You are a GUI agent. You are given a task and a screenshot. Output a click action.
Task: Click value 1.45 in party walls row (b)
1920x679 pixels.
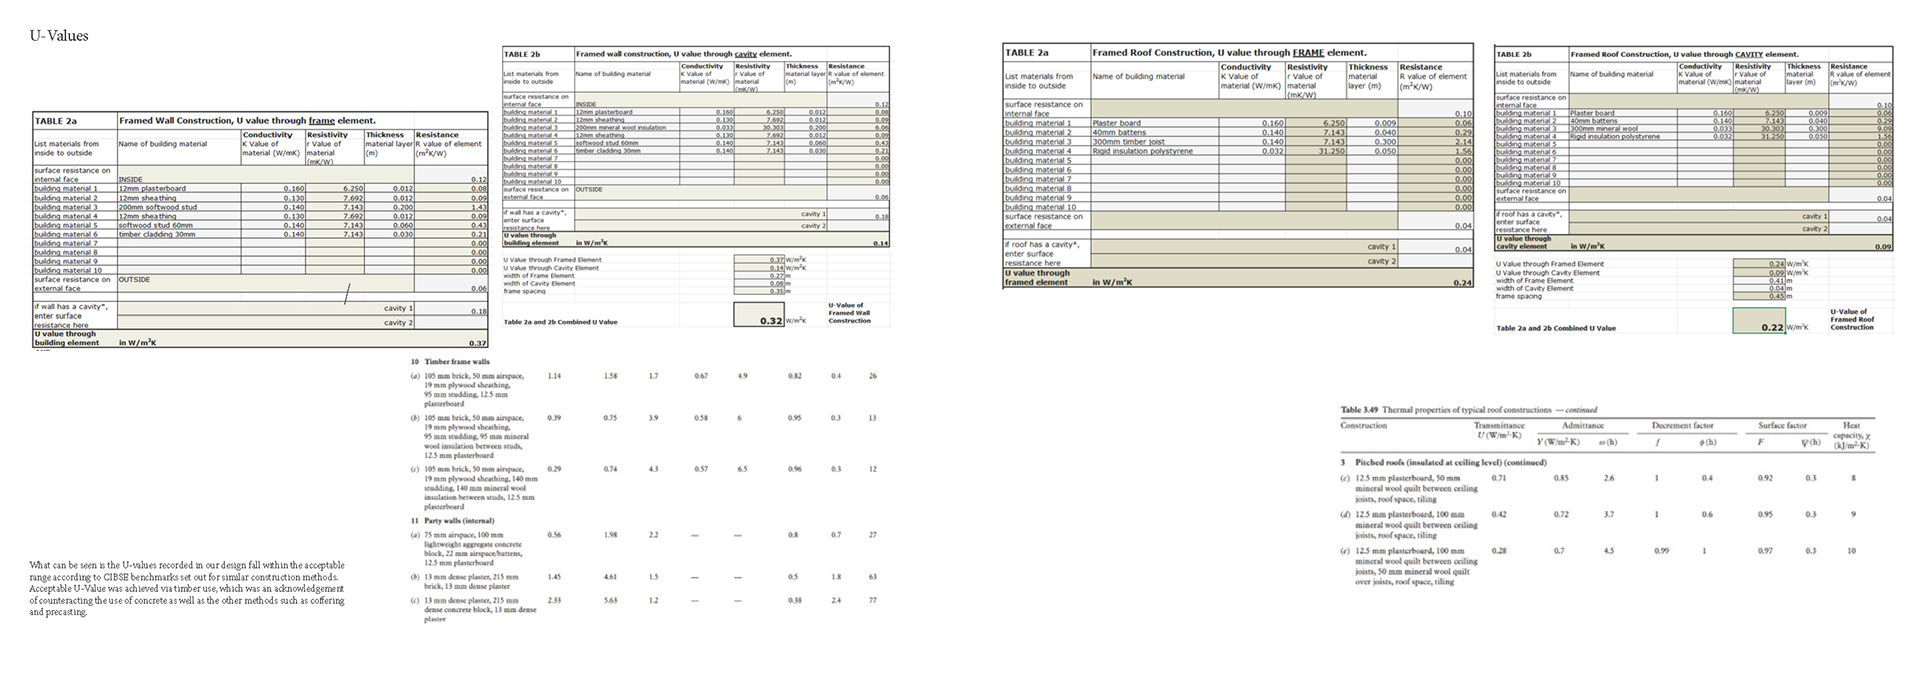(x=555, y=577)
